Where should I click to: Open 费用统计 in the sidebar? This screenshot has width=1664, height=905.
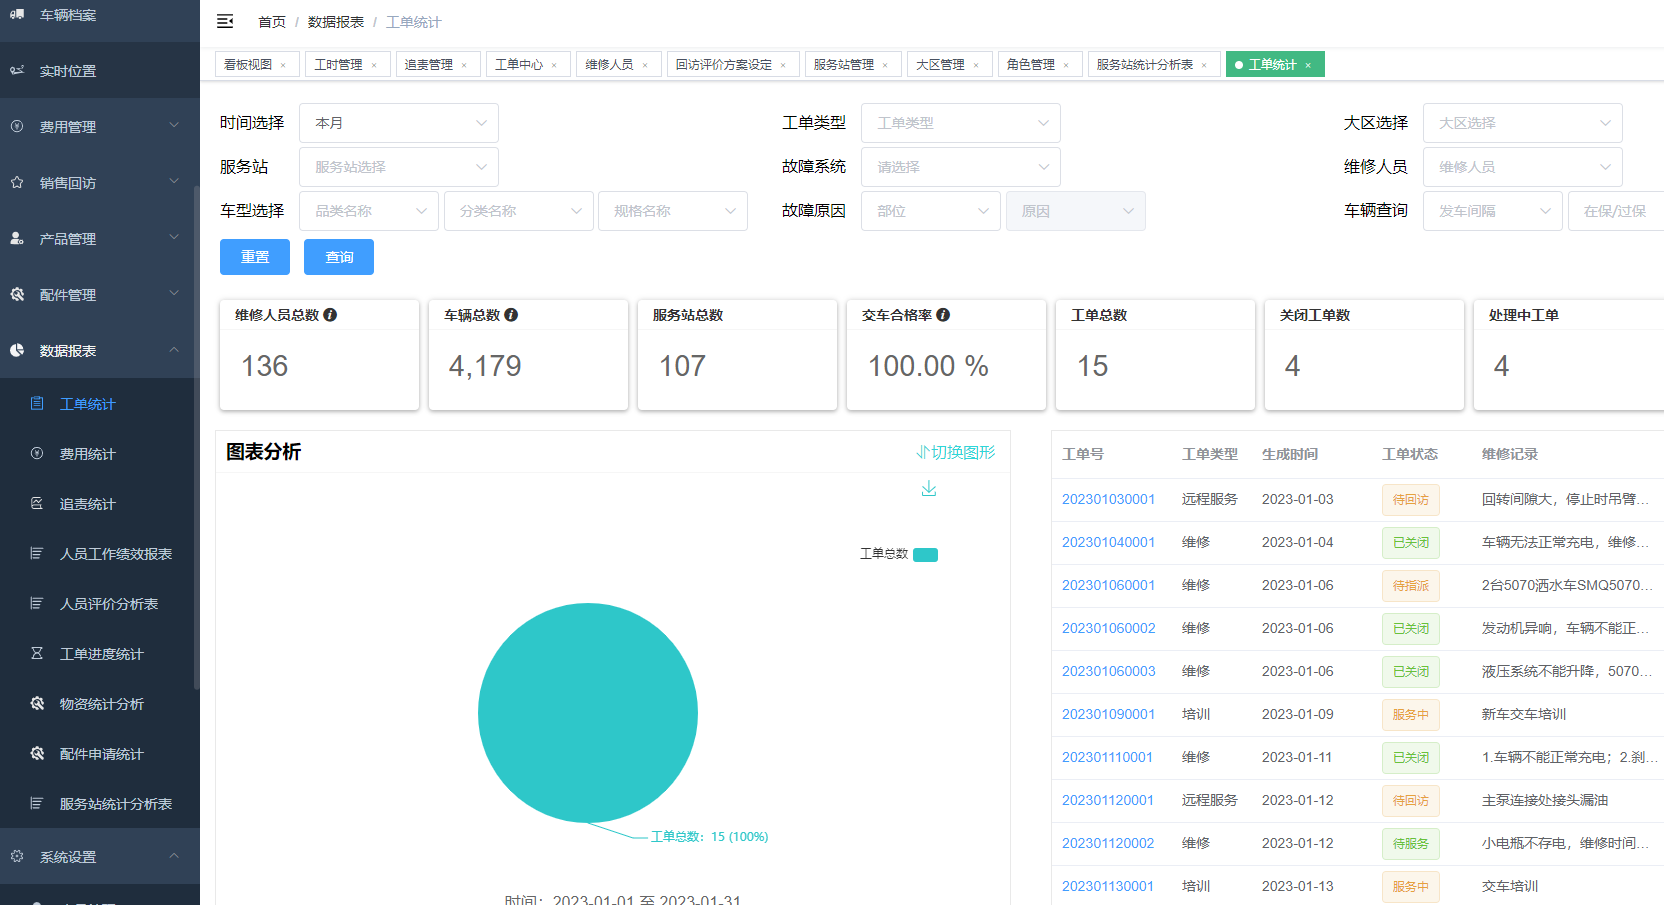click(100, 454)
